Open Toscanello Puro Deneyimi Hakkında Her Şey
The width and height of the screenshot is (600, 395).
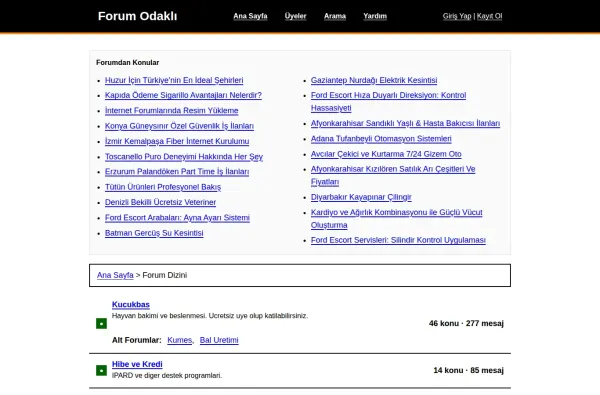(184, 156)
